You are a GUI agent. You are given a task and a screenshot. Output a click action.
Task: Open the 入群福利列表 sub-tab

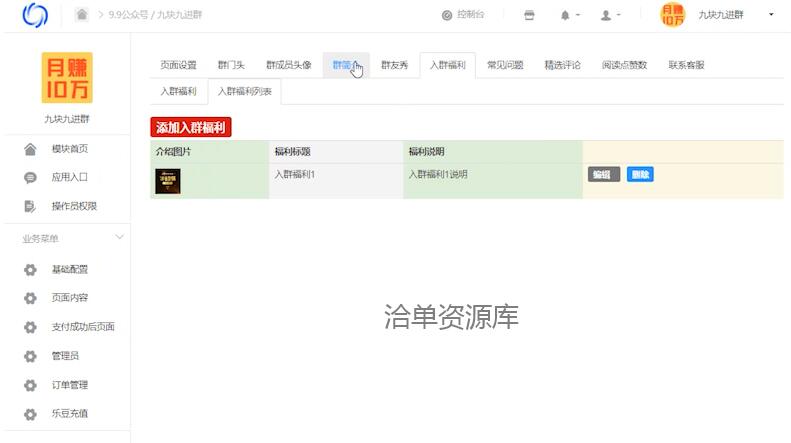click(245, 91)
